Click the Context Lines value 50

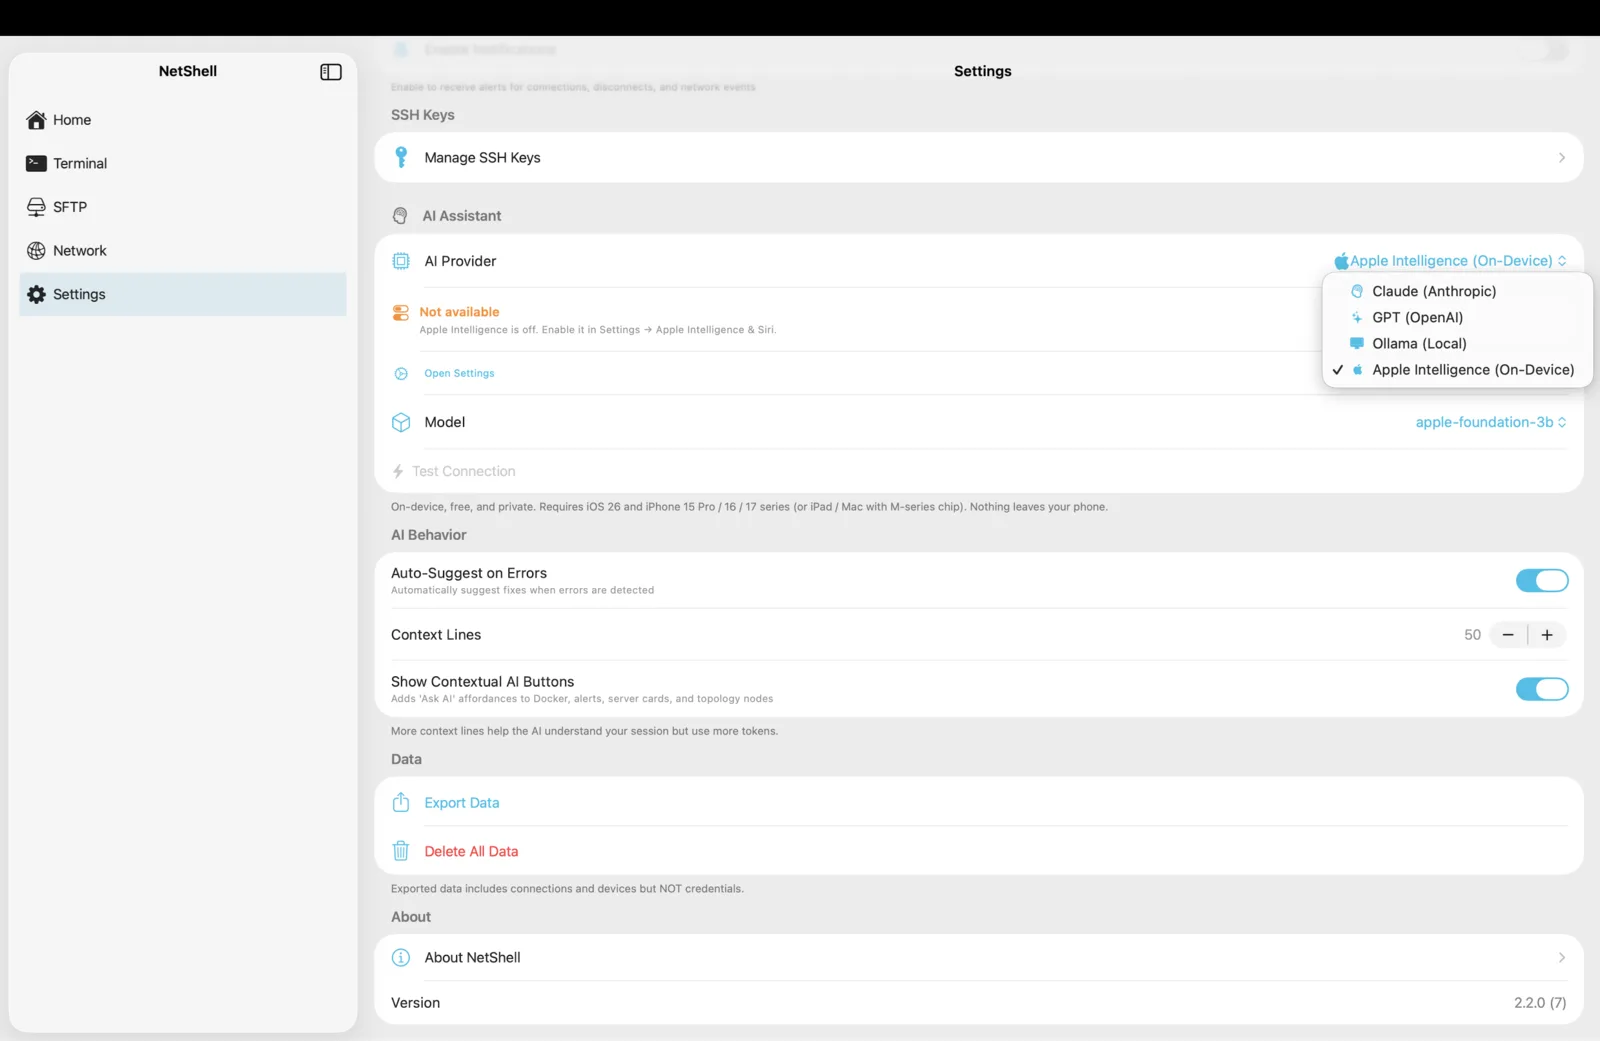1472,635
